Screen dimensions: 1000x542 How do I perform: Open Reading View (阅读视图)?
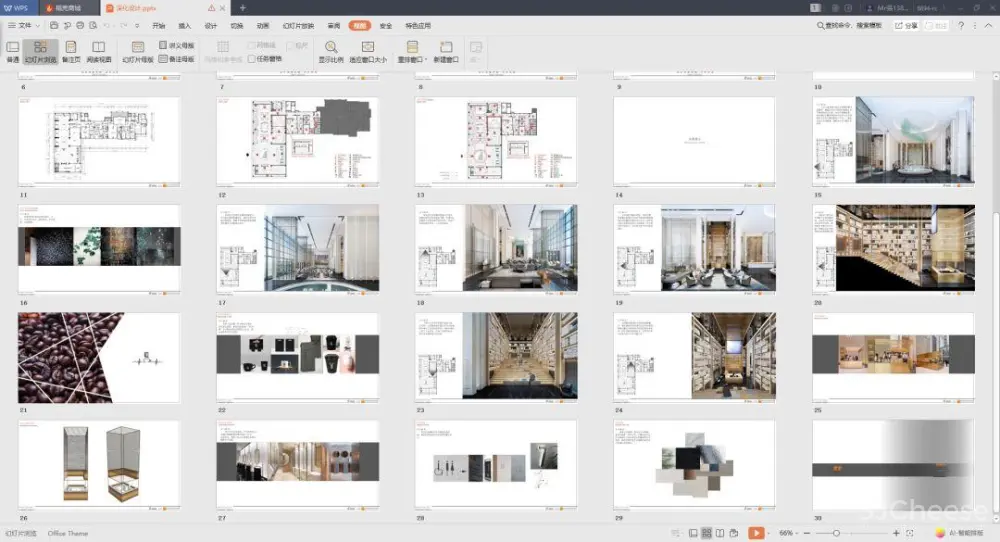[x=99, y=51]
